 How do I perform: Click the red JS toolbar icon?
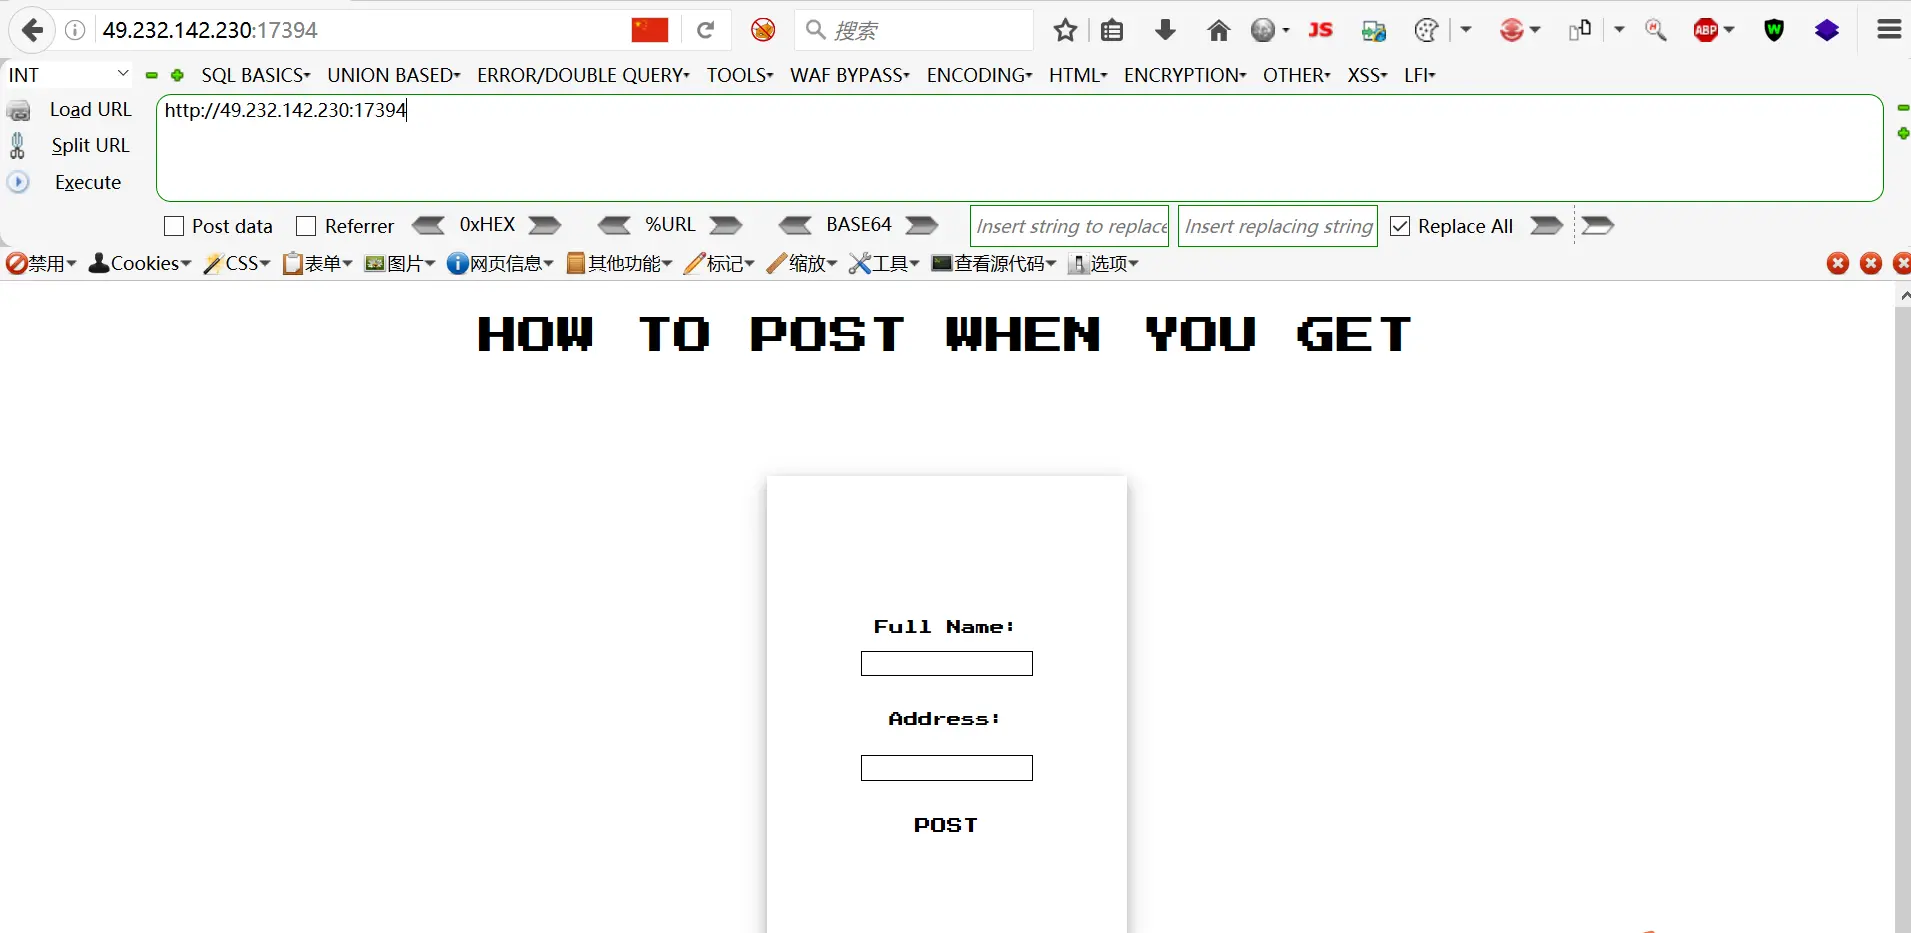tap(1320, 30)
